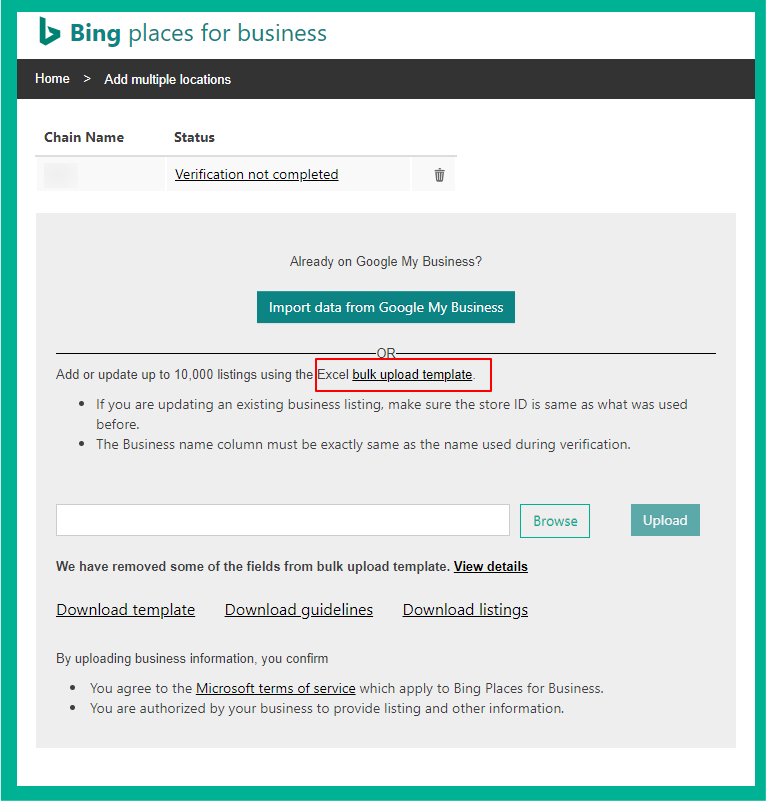Click the Status column header
This screenshot has width=766, height=801.
(x=194, y=137)
